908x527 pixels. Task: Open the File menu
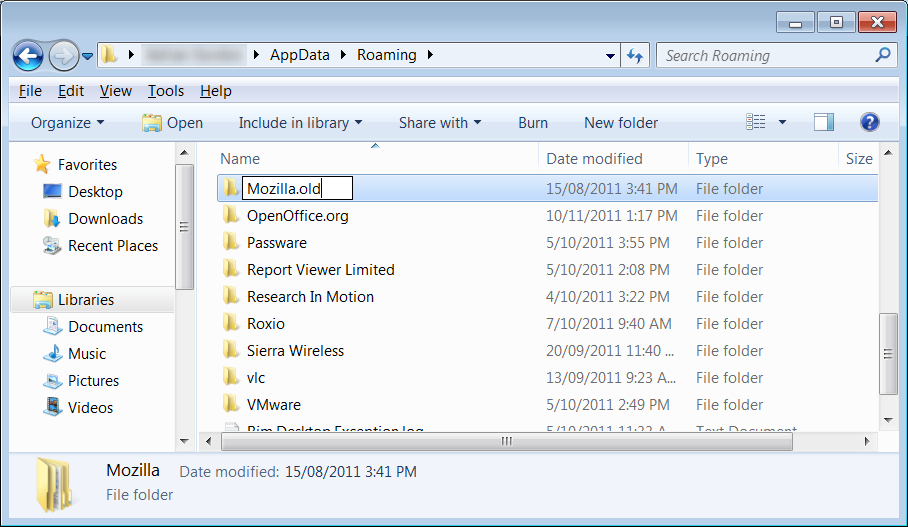pyautogui.click(x=30, y=91)
